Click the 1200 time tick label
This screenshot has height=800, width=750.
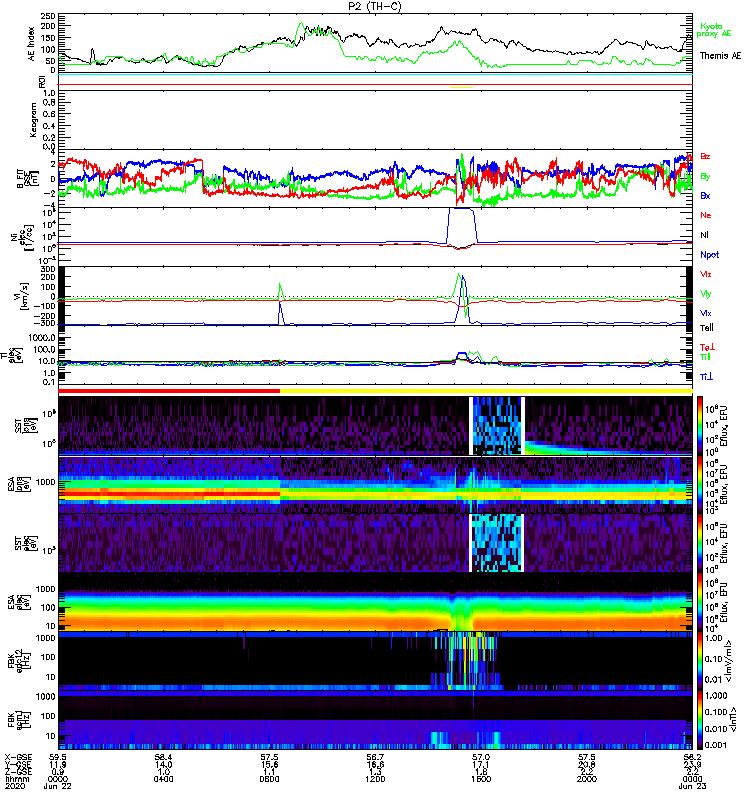(375, 779)
